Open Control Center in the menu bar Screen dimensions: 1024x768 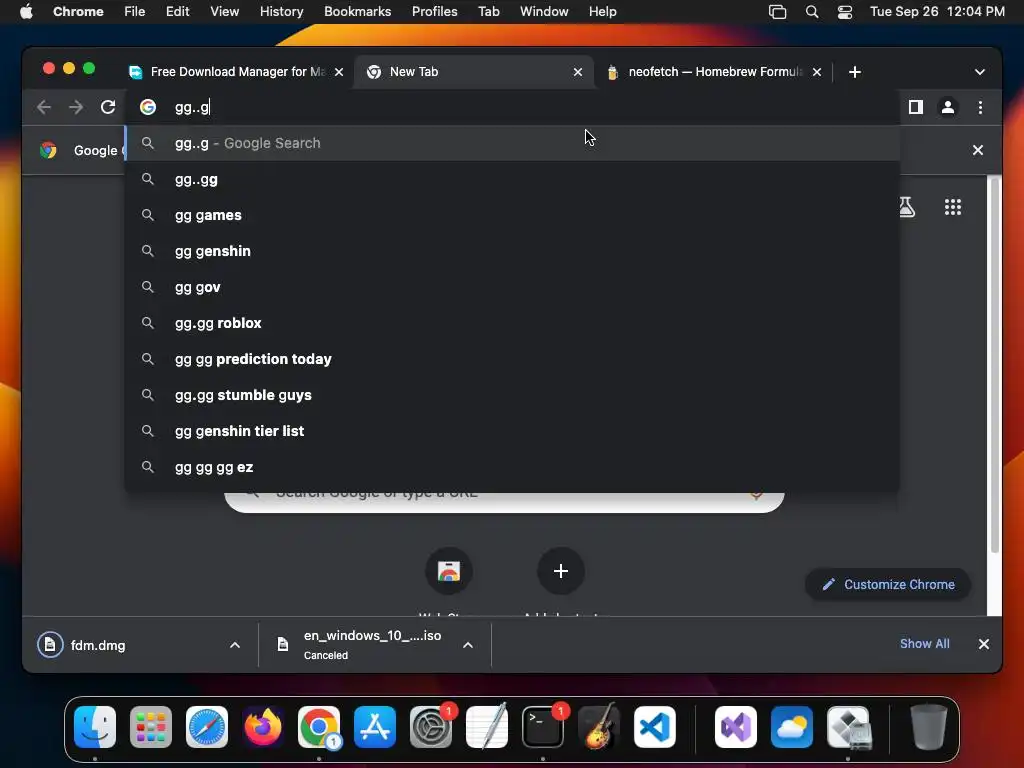click(x=844, y=12)
